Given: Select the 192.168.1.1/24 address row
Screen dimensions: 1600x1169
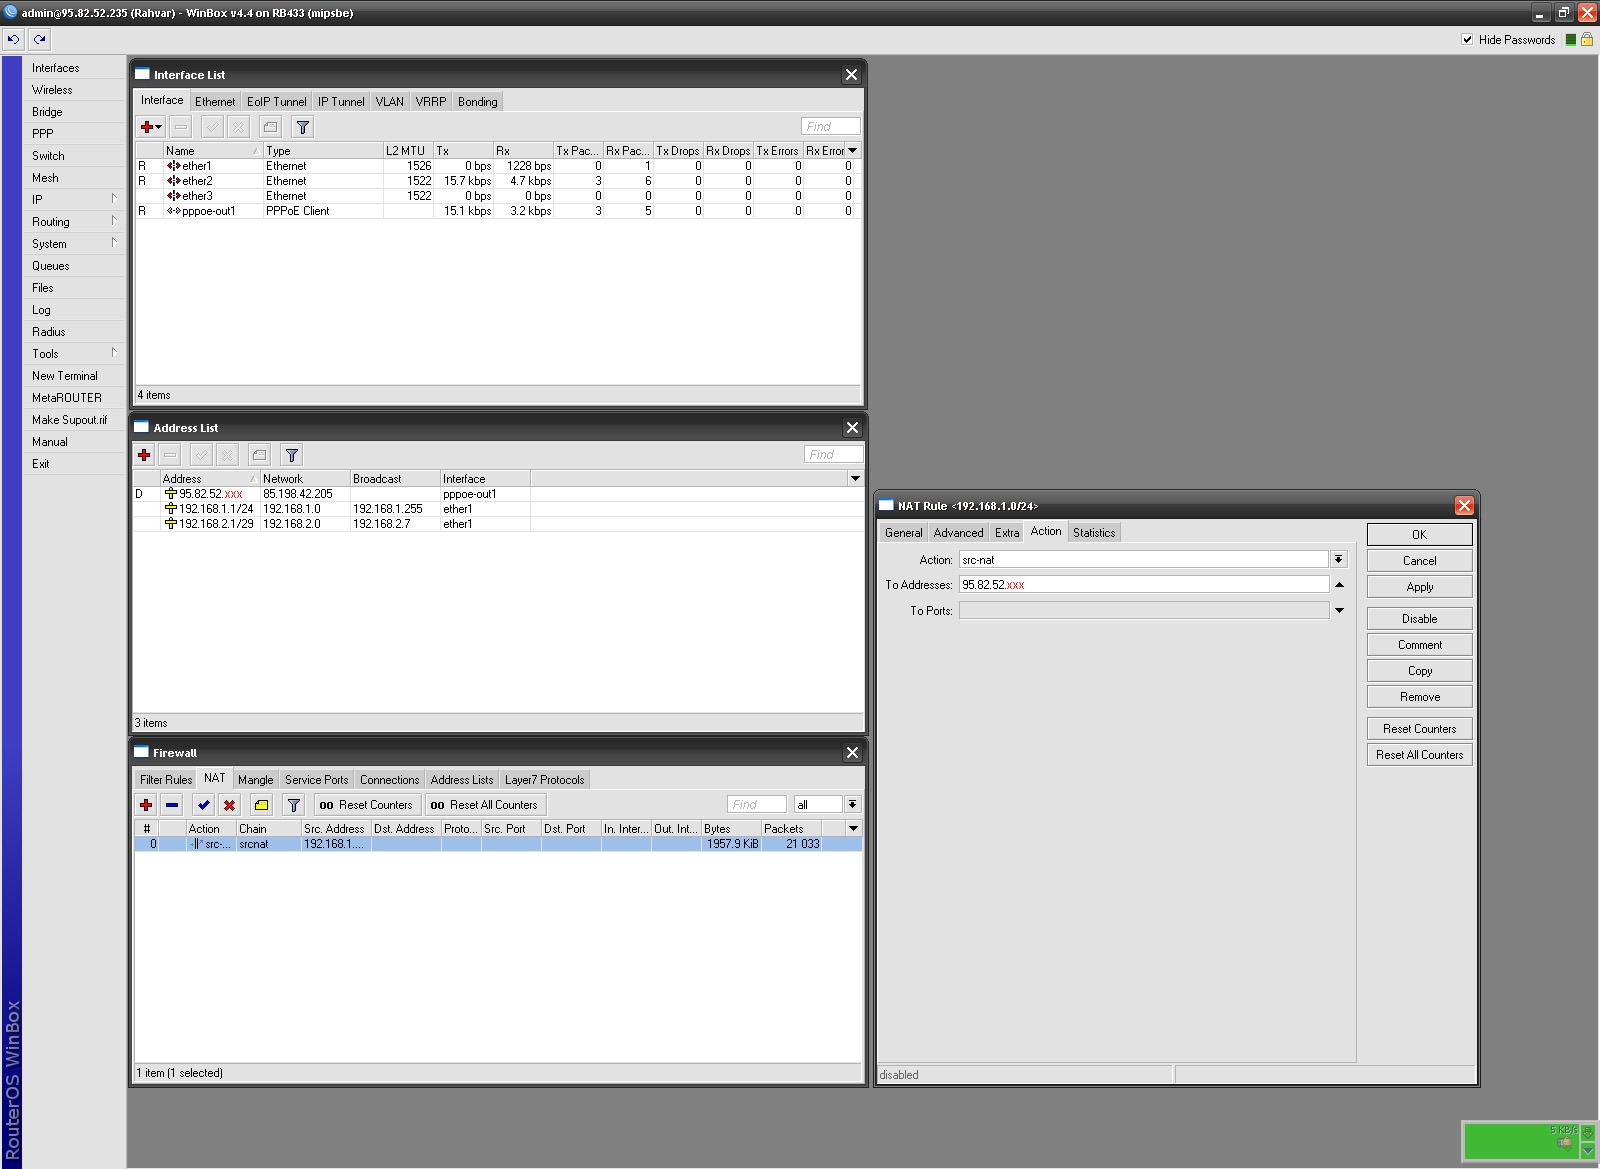Looking at the screenshot, I should coord(497,509).
